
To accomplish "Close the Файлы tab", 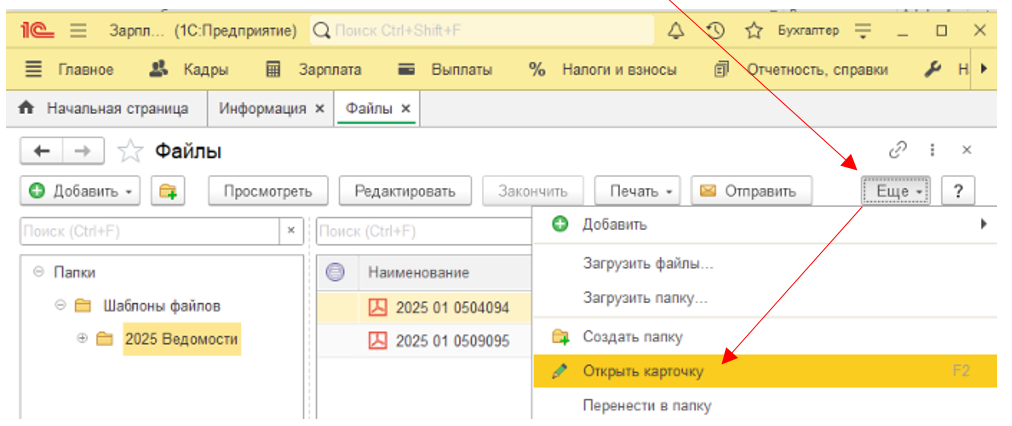I will tap(405, 109).
